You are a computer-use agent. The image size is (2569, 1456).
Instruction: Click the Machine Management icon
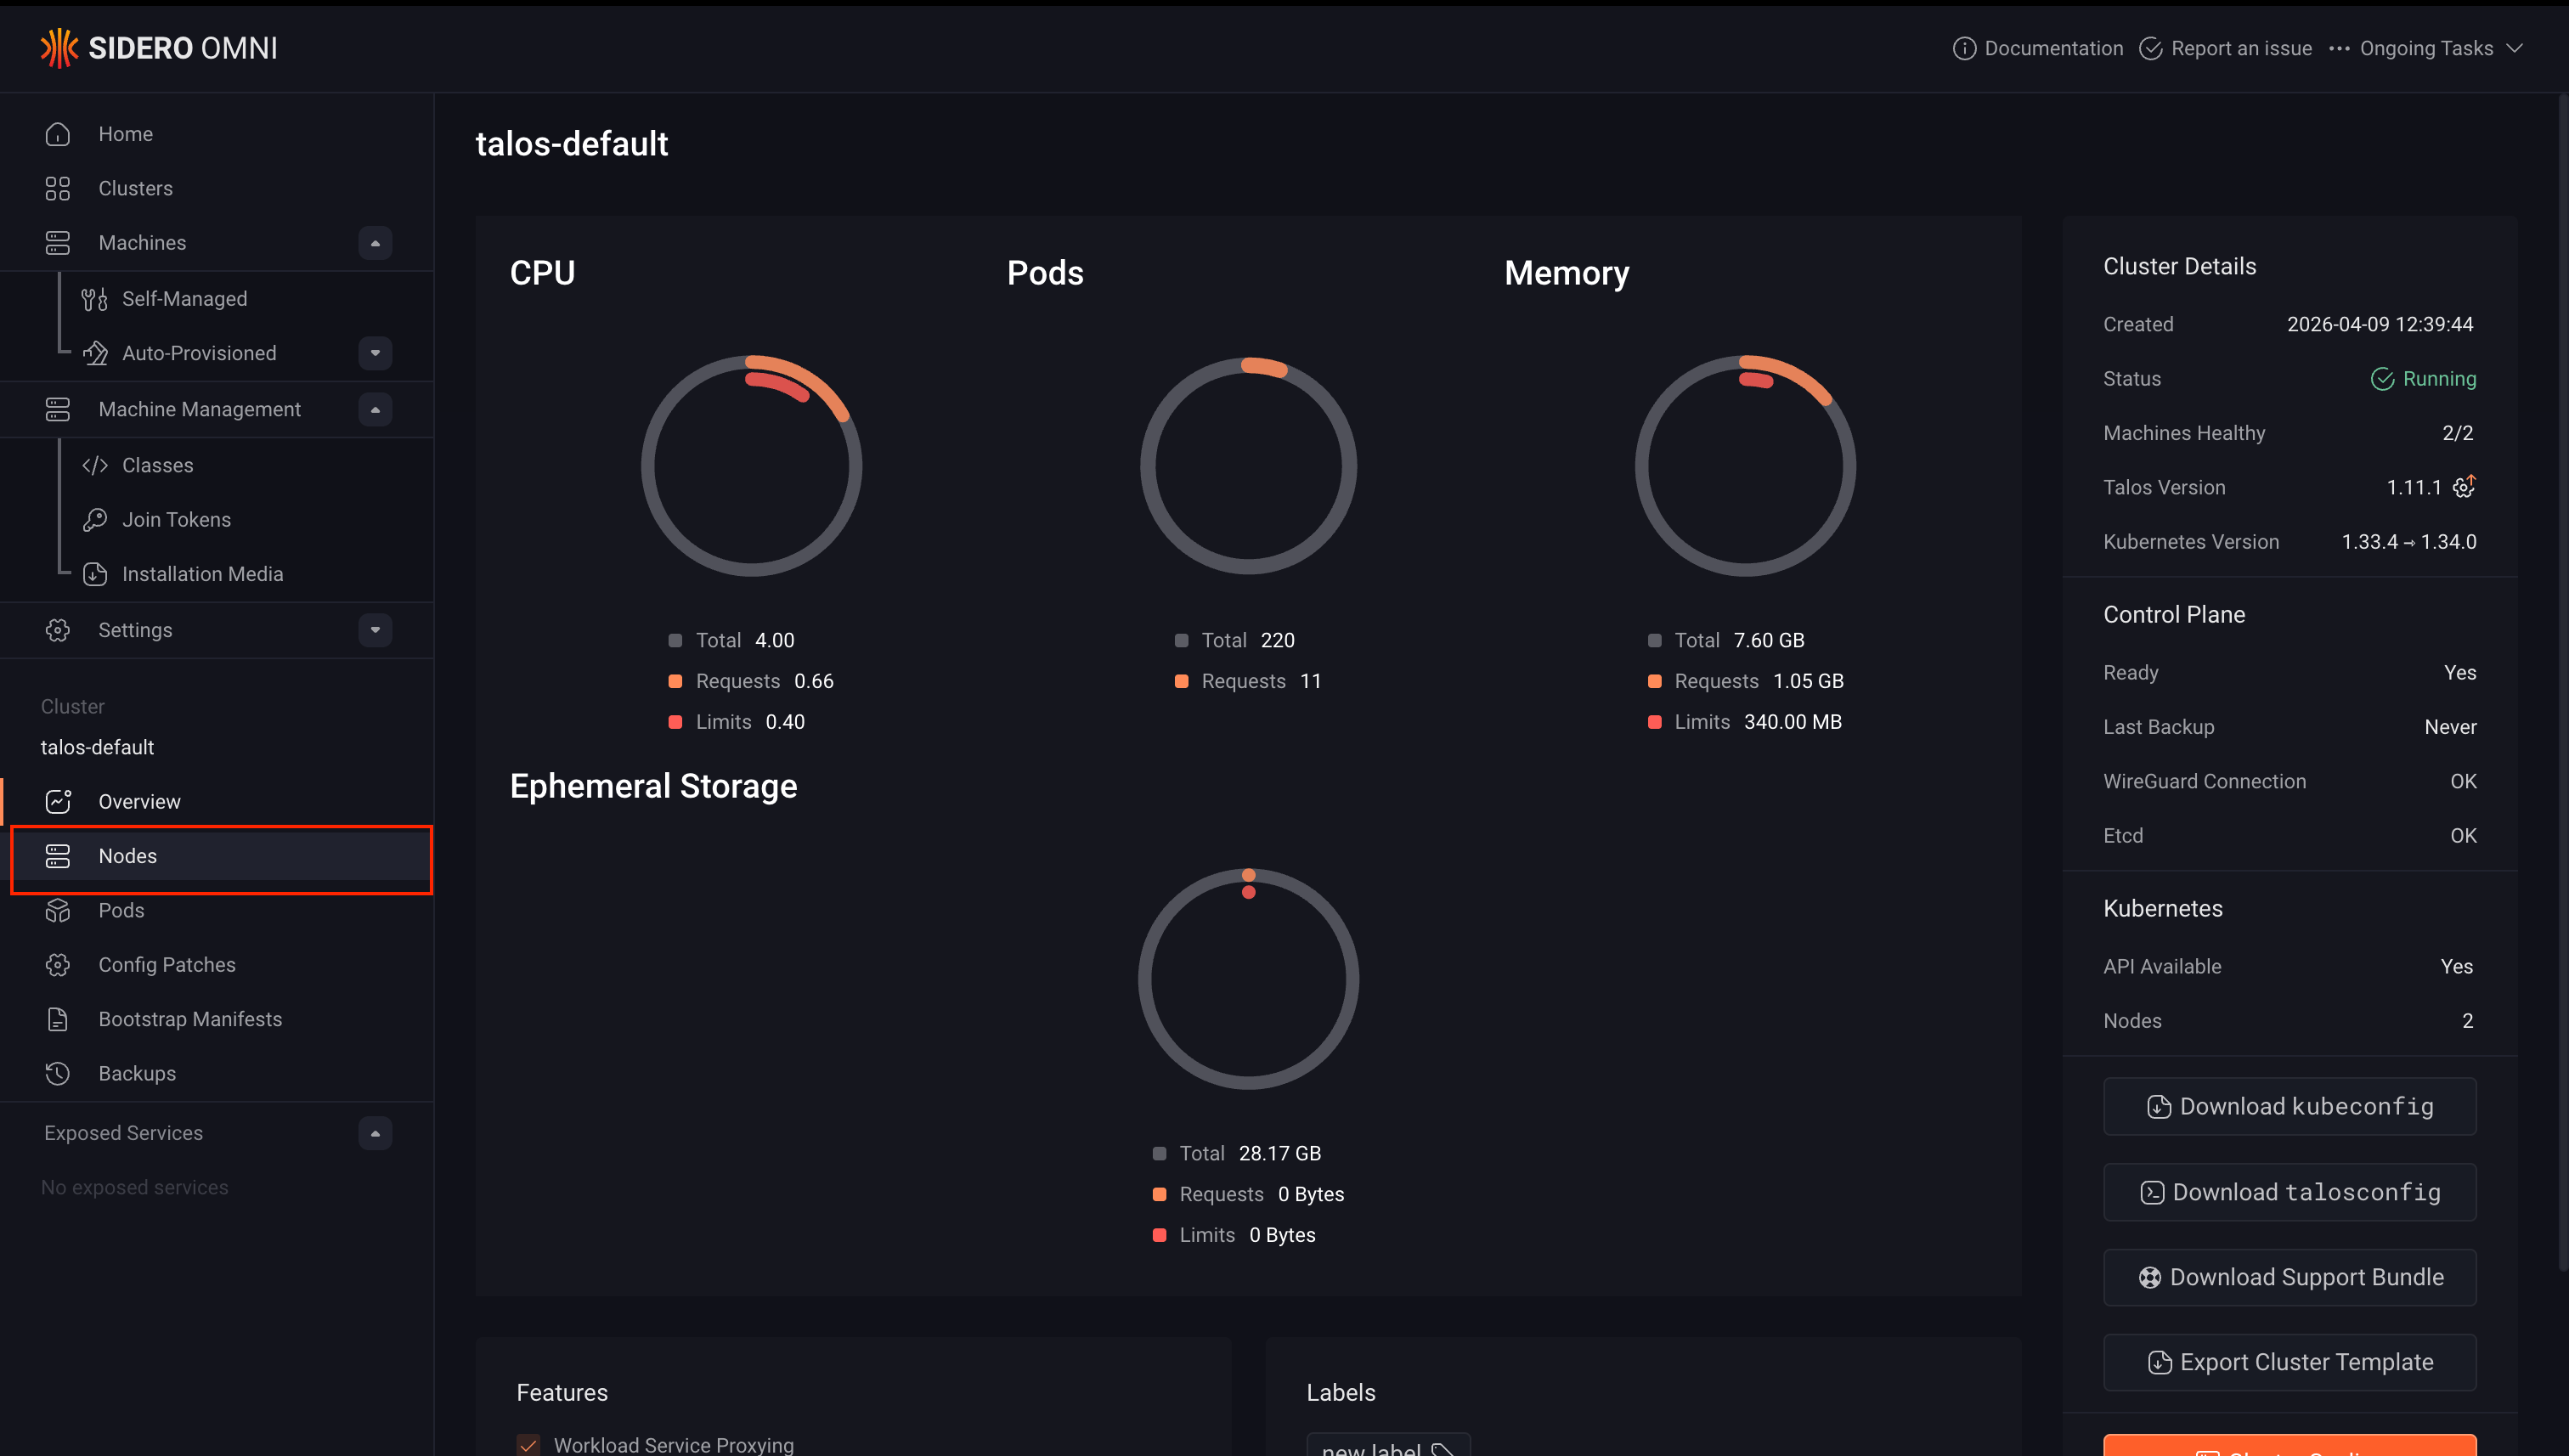[57, 409]
